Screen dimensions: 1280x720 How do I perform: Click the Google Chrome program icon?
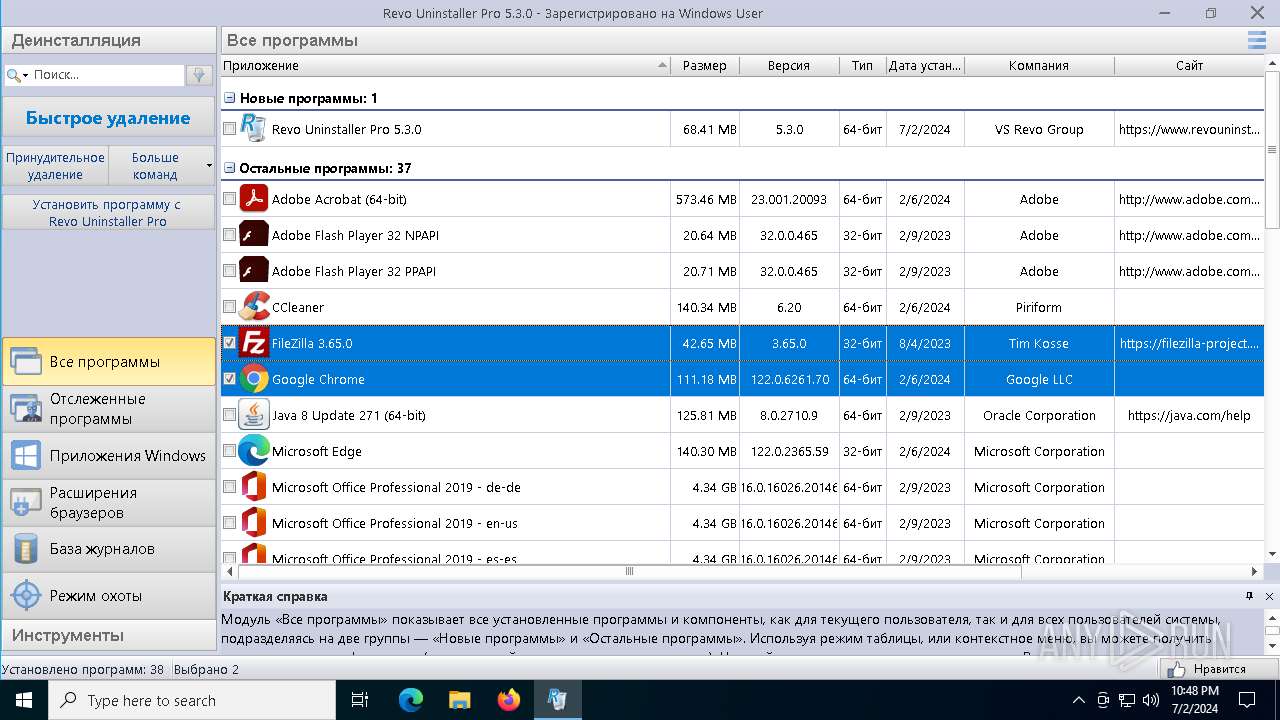(254, 379)
